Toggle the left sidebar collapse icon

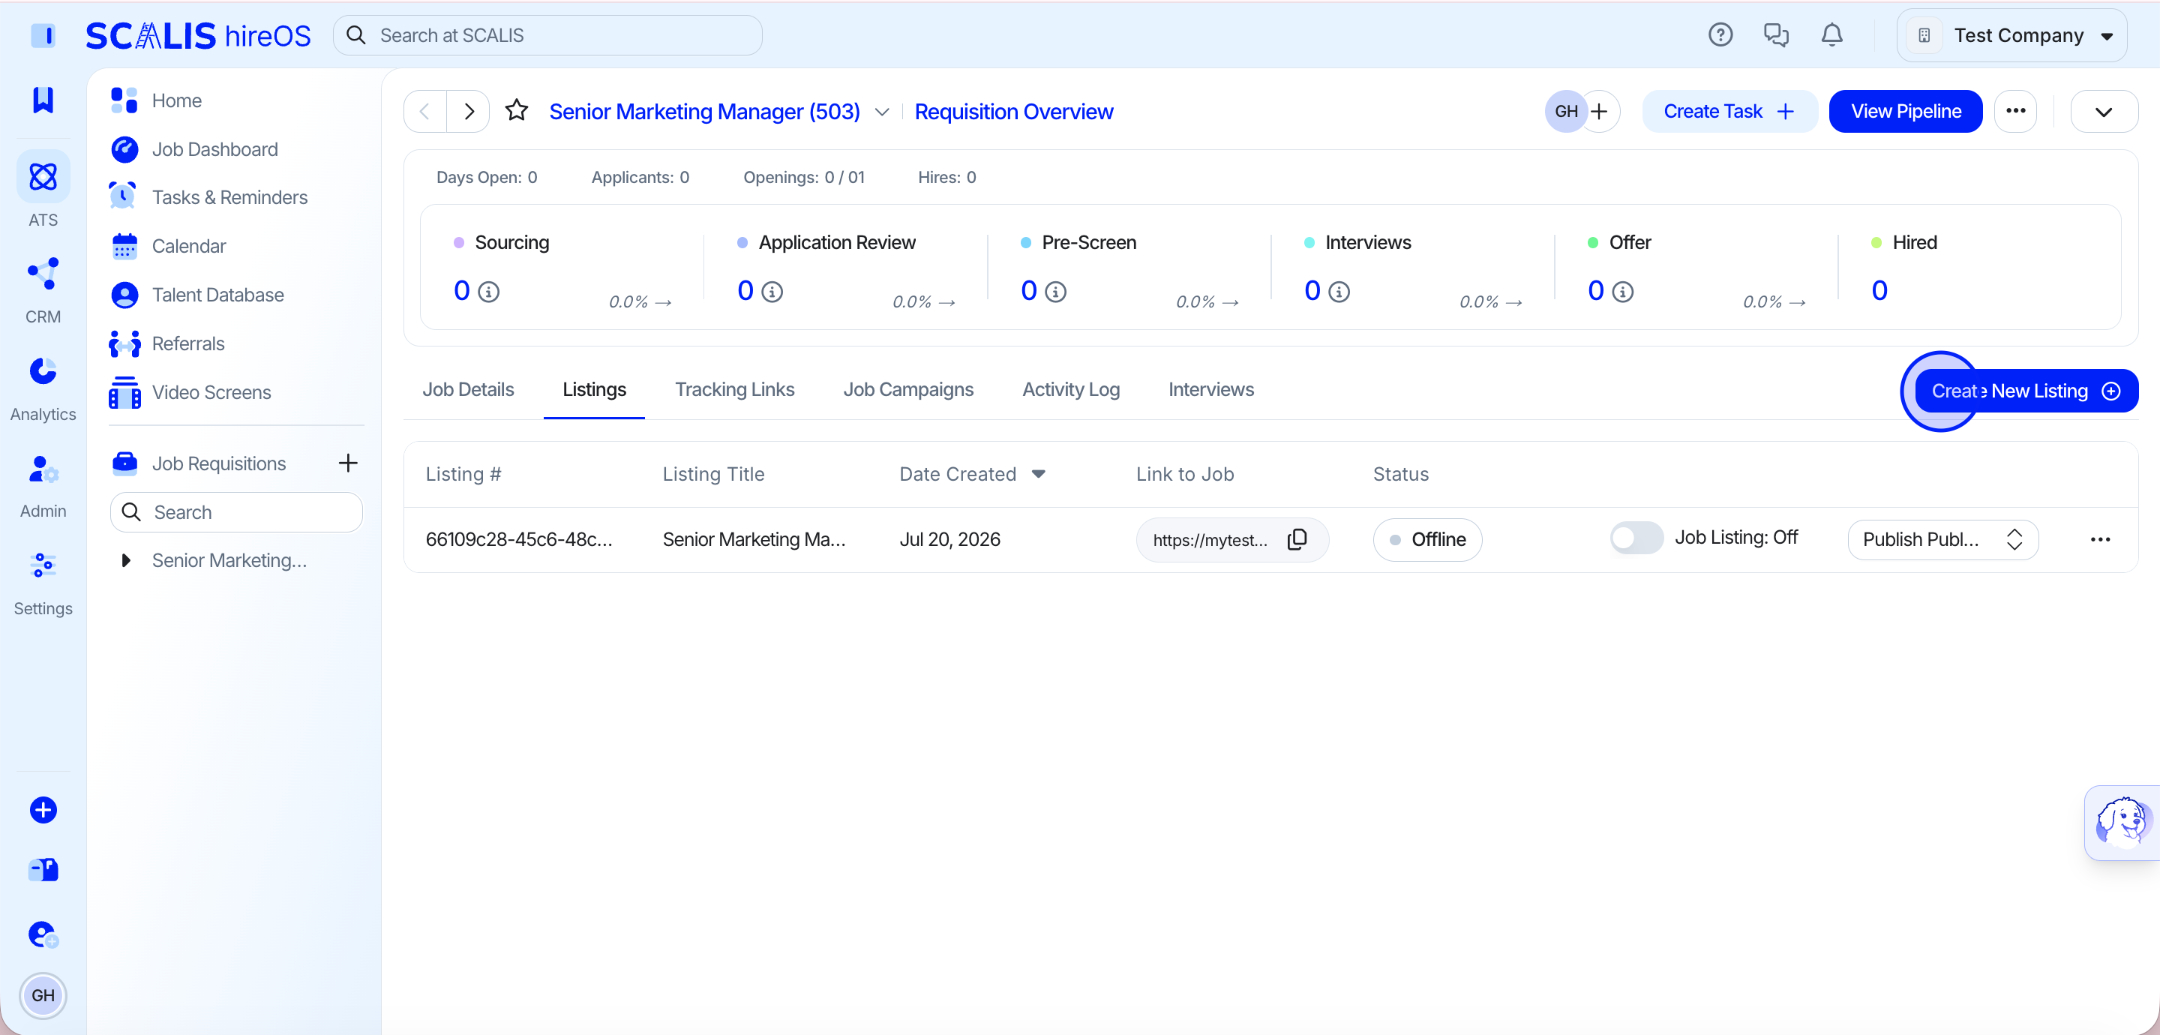[x=43, y=35]
